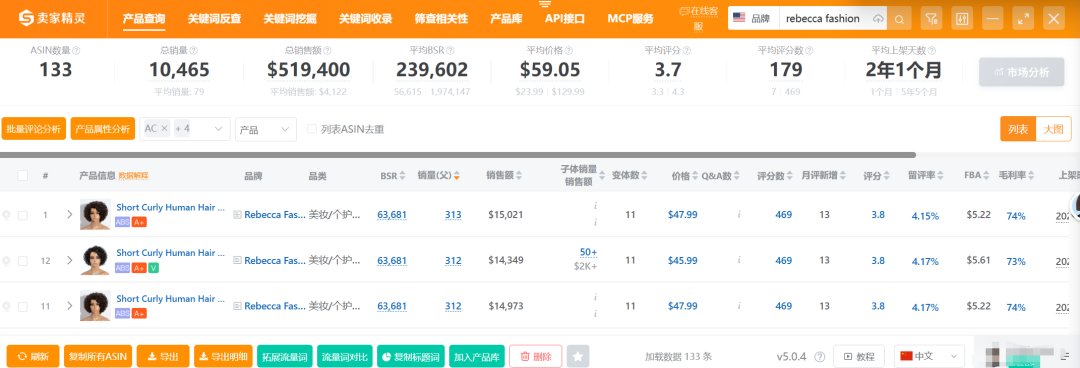Click the cloud upload icon in search box
The height and width of the screenshot is (368, 1080).
click(878, 19)
